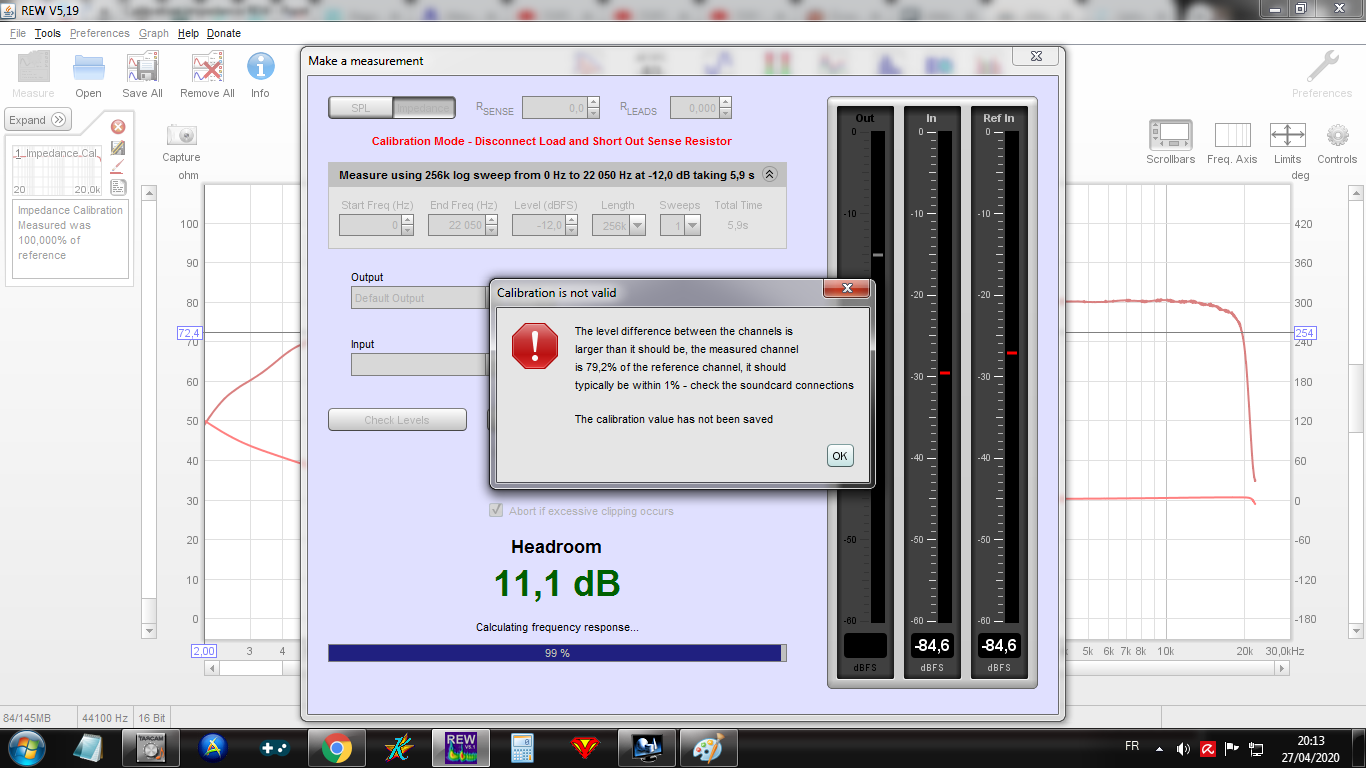Open the Preferences menu
The image size is (1366, 768).
pyautogui.click(x=100, y=33)
